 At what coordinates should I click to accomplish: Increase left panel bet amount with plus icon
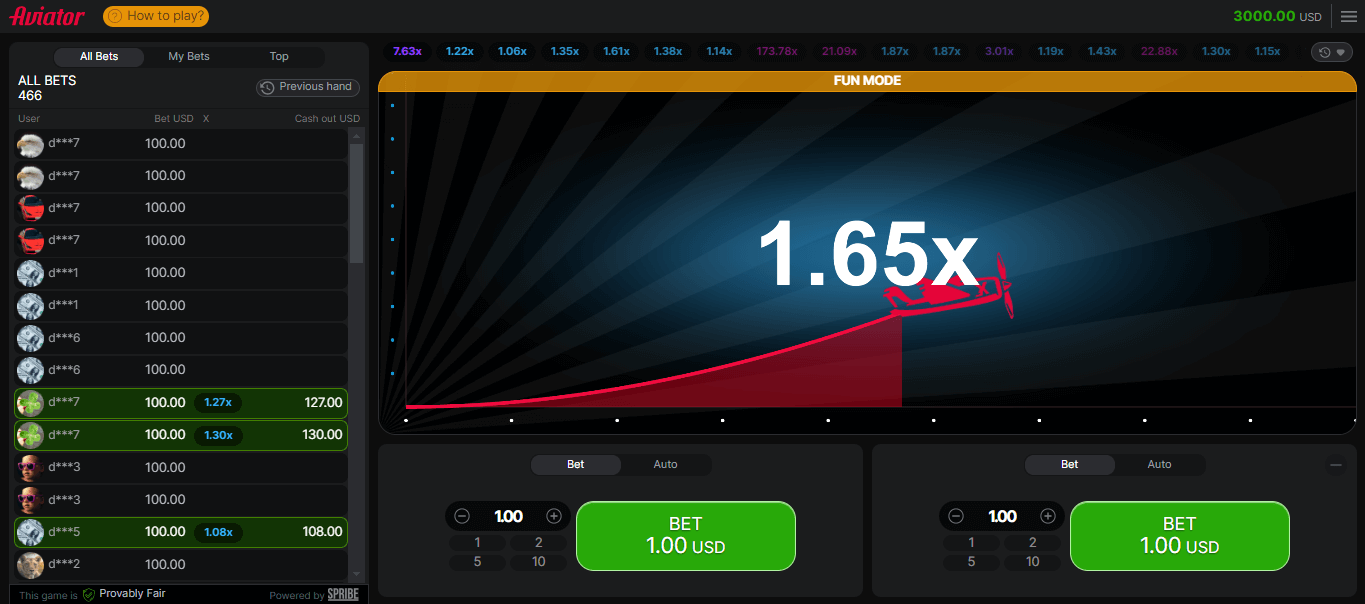(x=553, y=516)
